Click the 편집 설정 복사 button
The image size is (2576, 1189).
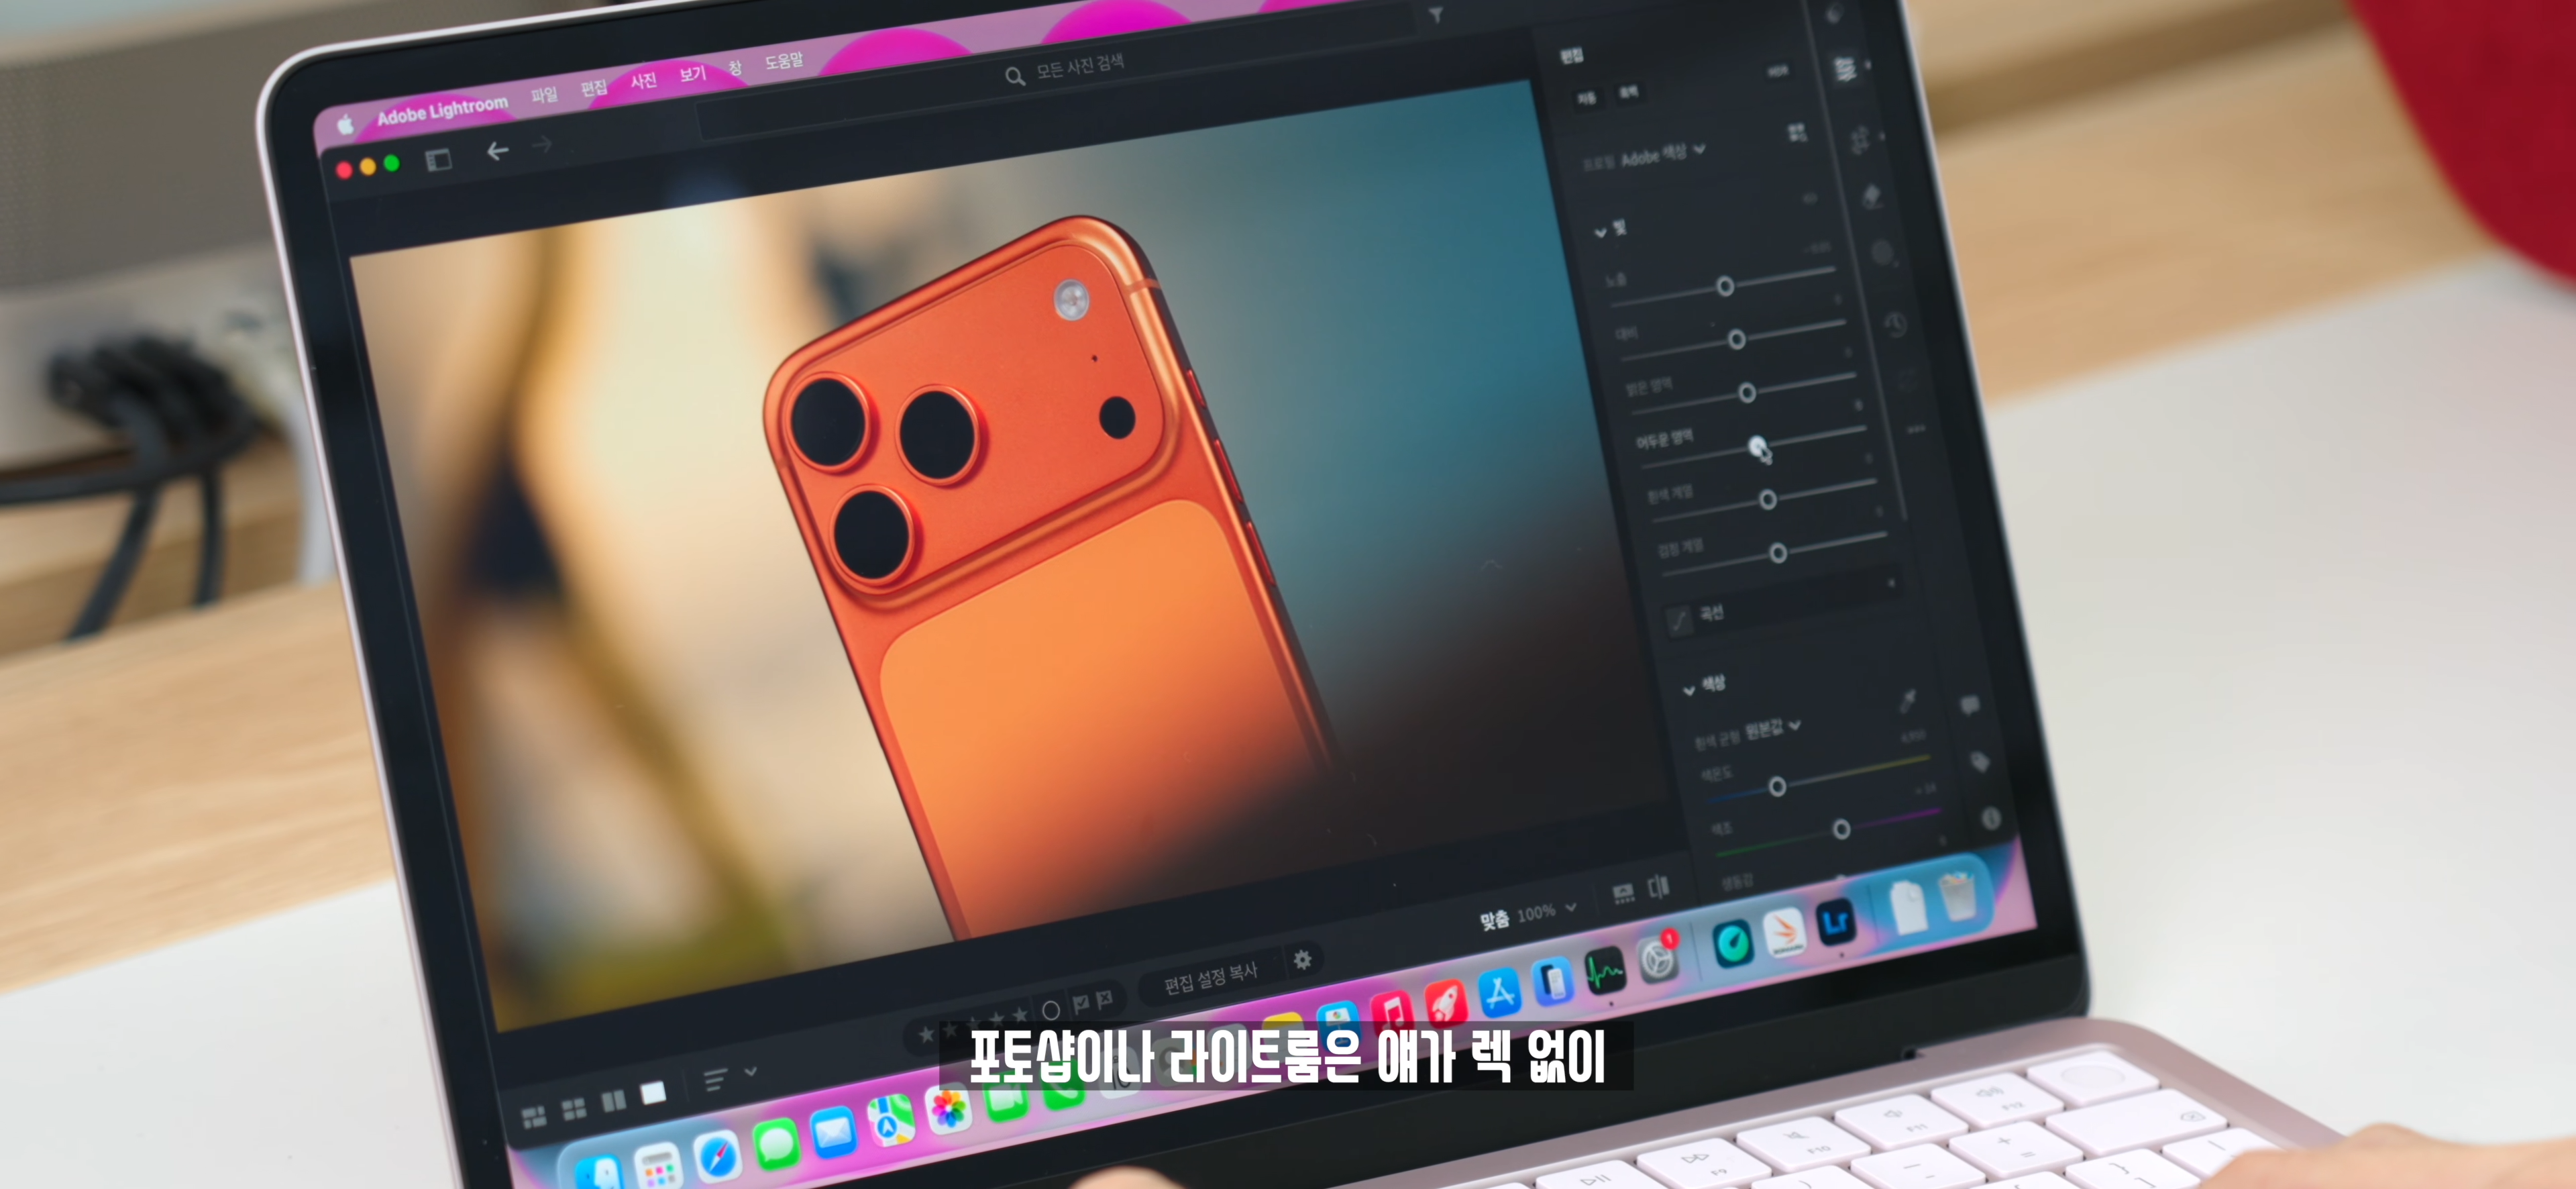[x=1210, y=978]
